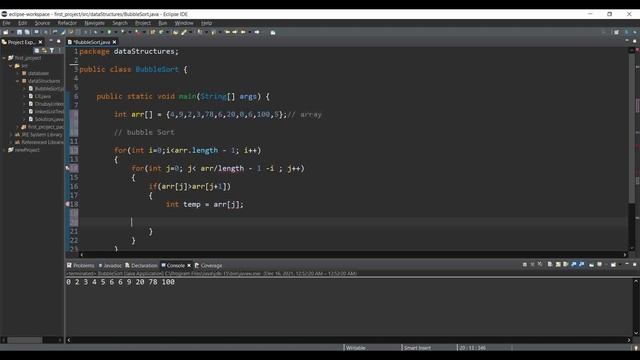The width and height of the screenshot is (640, 360).
Task: Open the Navigate menu
Action: pyautogui.click(x=94, y=23)
